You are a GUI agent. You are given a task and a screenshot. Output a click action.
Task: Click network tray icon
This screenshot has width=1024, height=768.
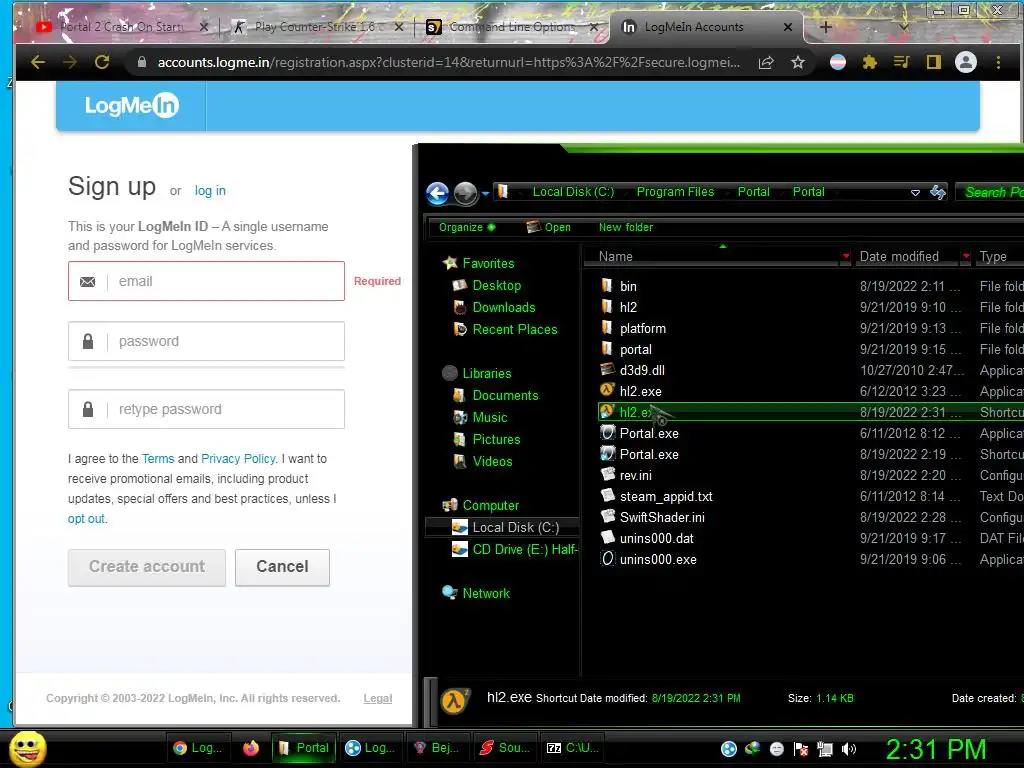pyautogui.click(x=825, y=749)
